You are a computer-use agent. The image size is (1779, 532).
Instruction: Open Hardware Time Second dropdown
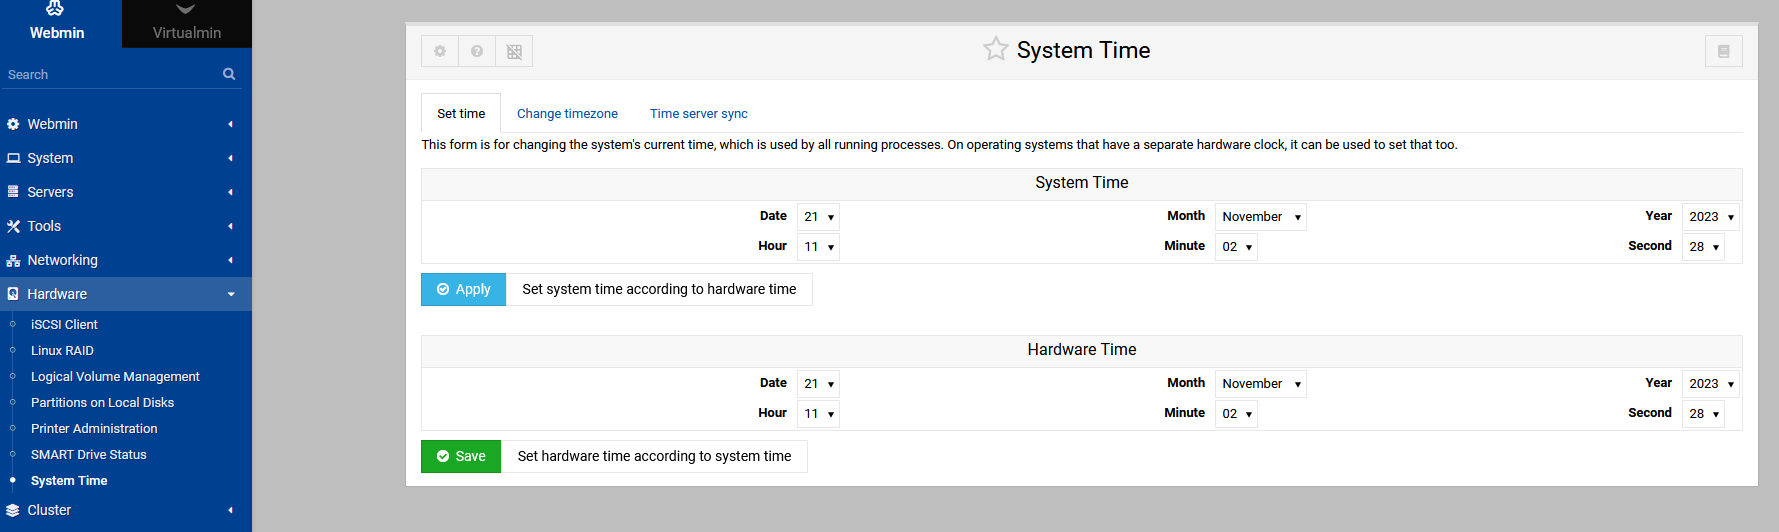[1703, 414]
